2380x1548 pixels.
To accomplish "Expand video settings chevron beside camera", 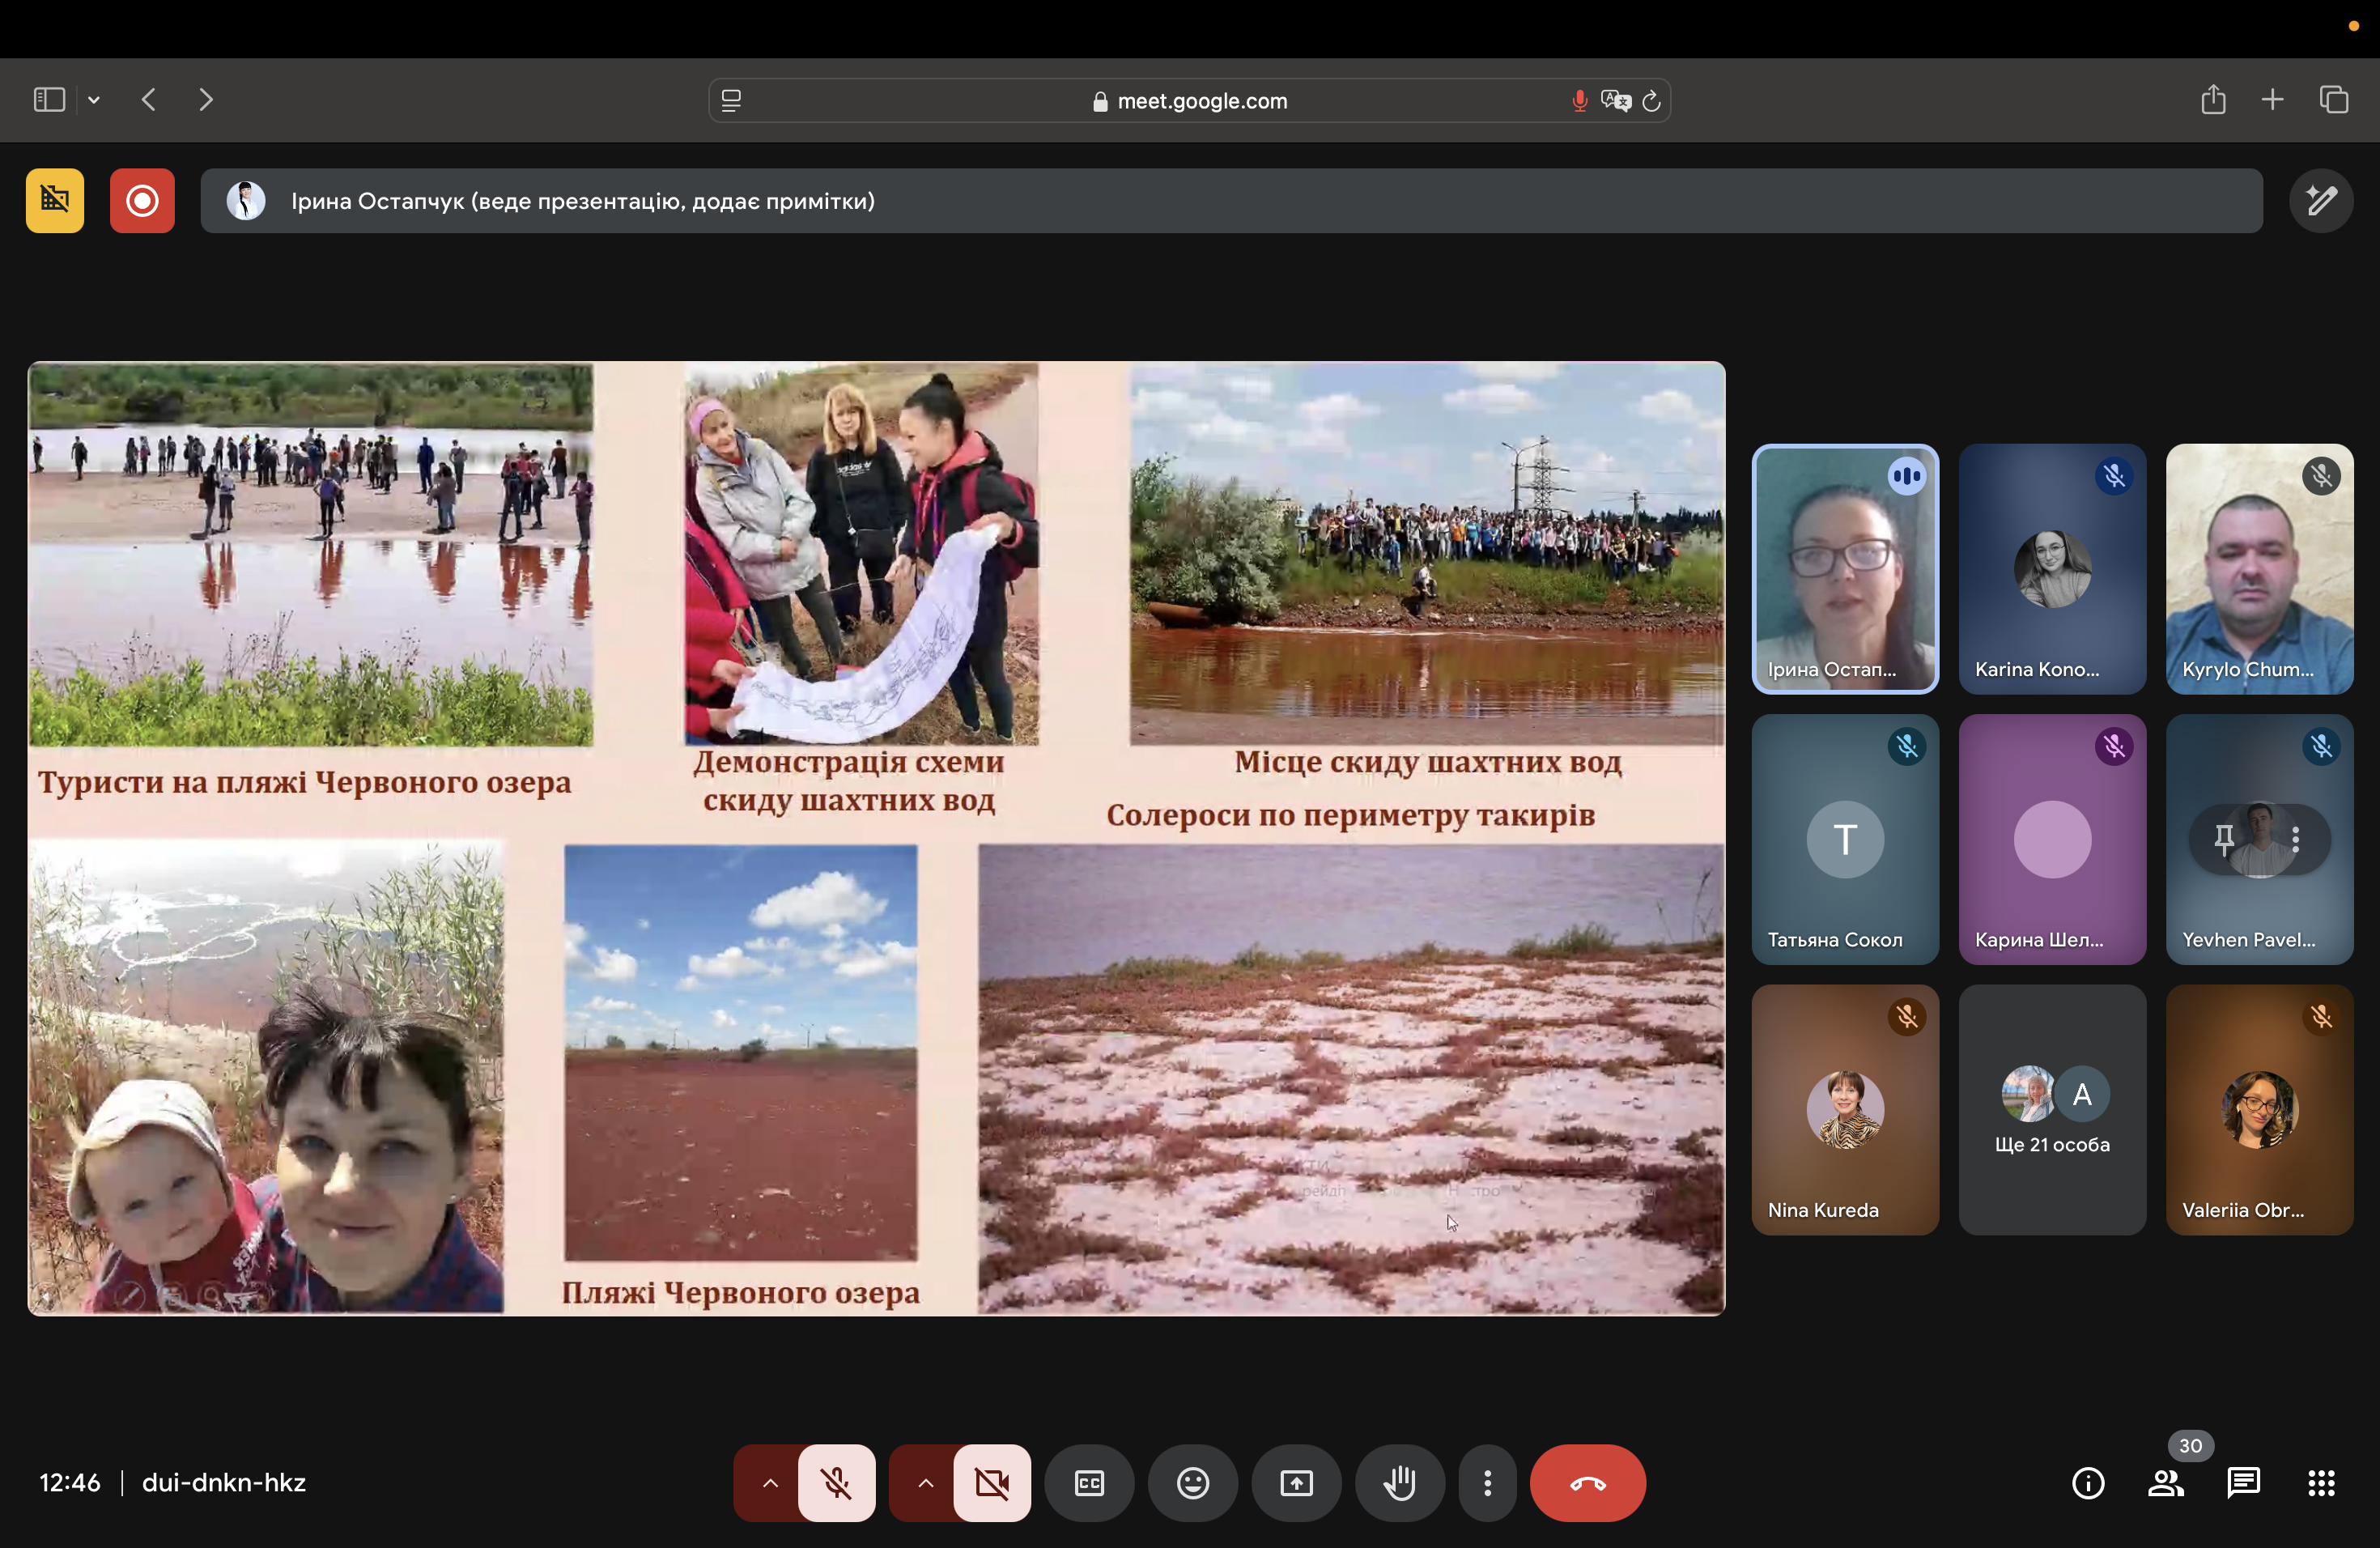I will coord(925,1483).
